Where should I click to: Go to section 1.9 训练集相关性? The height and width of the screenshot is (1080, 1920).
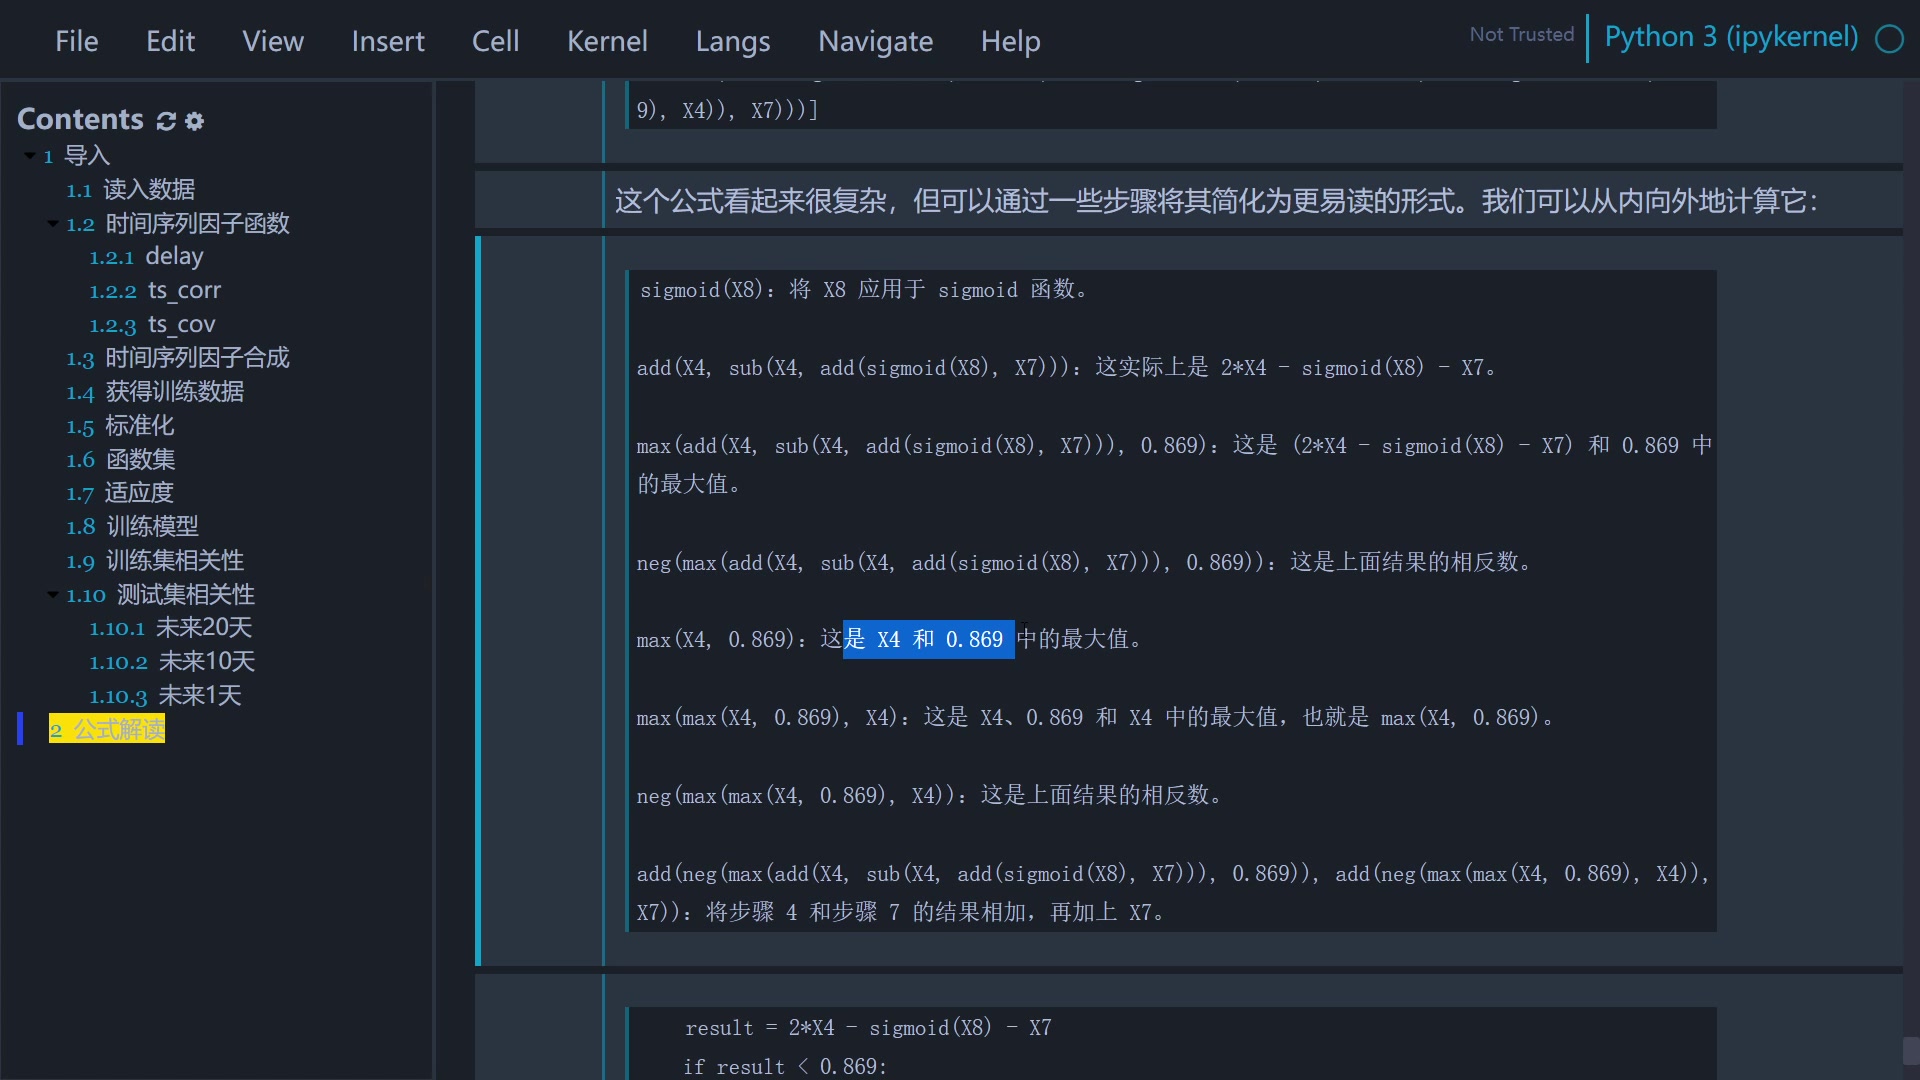pyautogui.click(x=155, y=561)
